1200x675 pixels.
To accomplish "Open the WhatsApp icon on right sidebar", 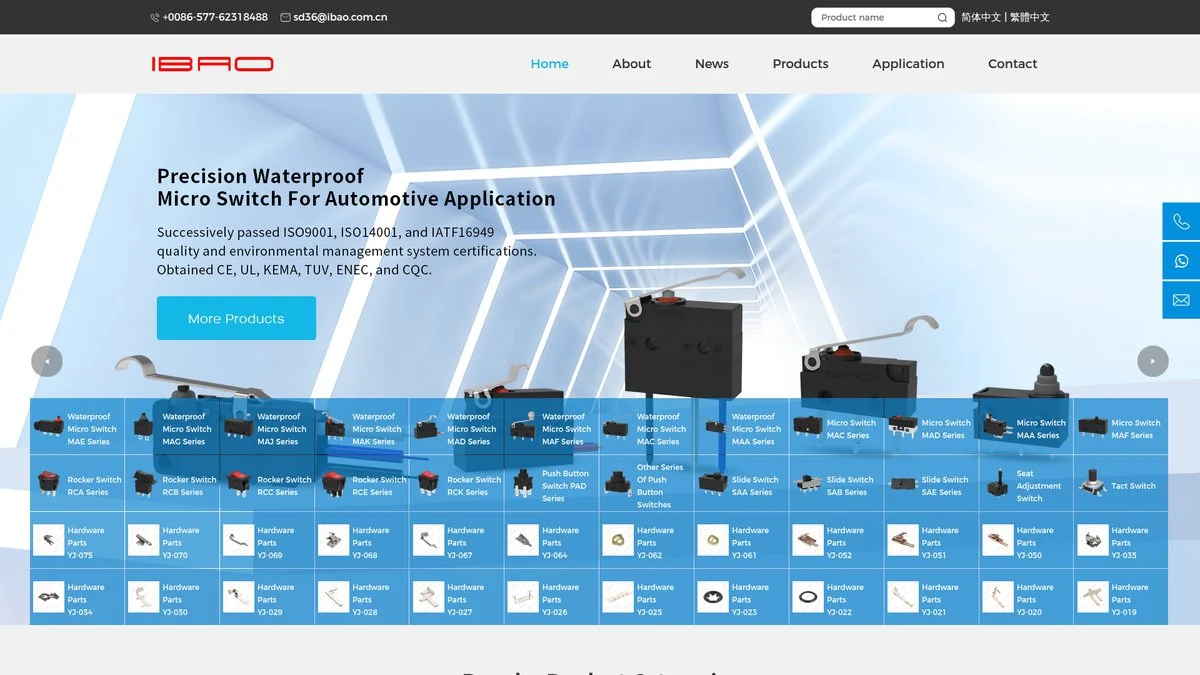I will coord(1181,261).
